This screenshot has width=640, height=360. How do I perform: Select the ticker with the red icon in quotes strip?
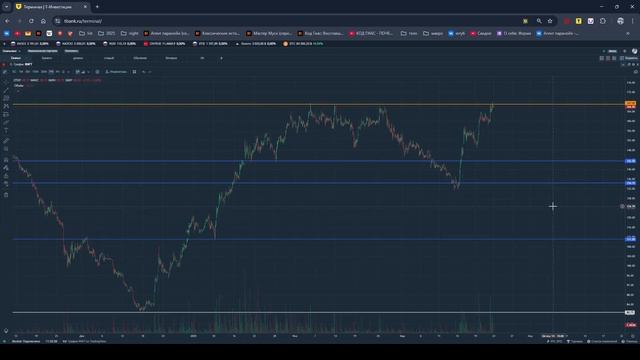[x=164, y=43]
